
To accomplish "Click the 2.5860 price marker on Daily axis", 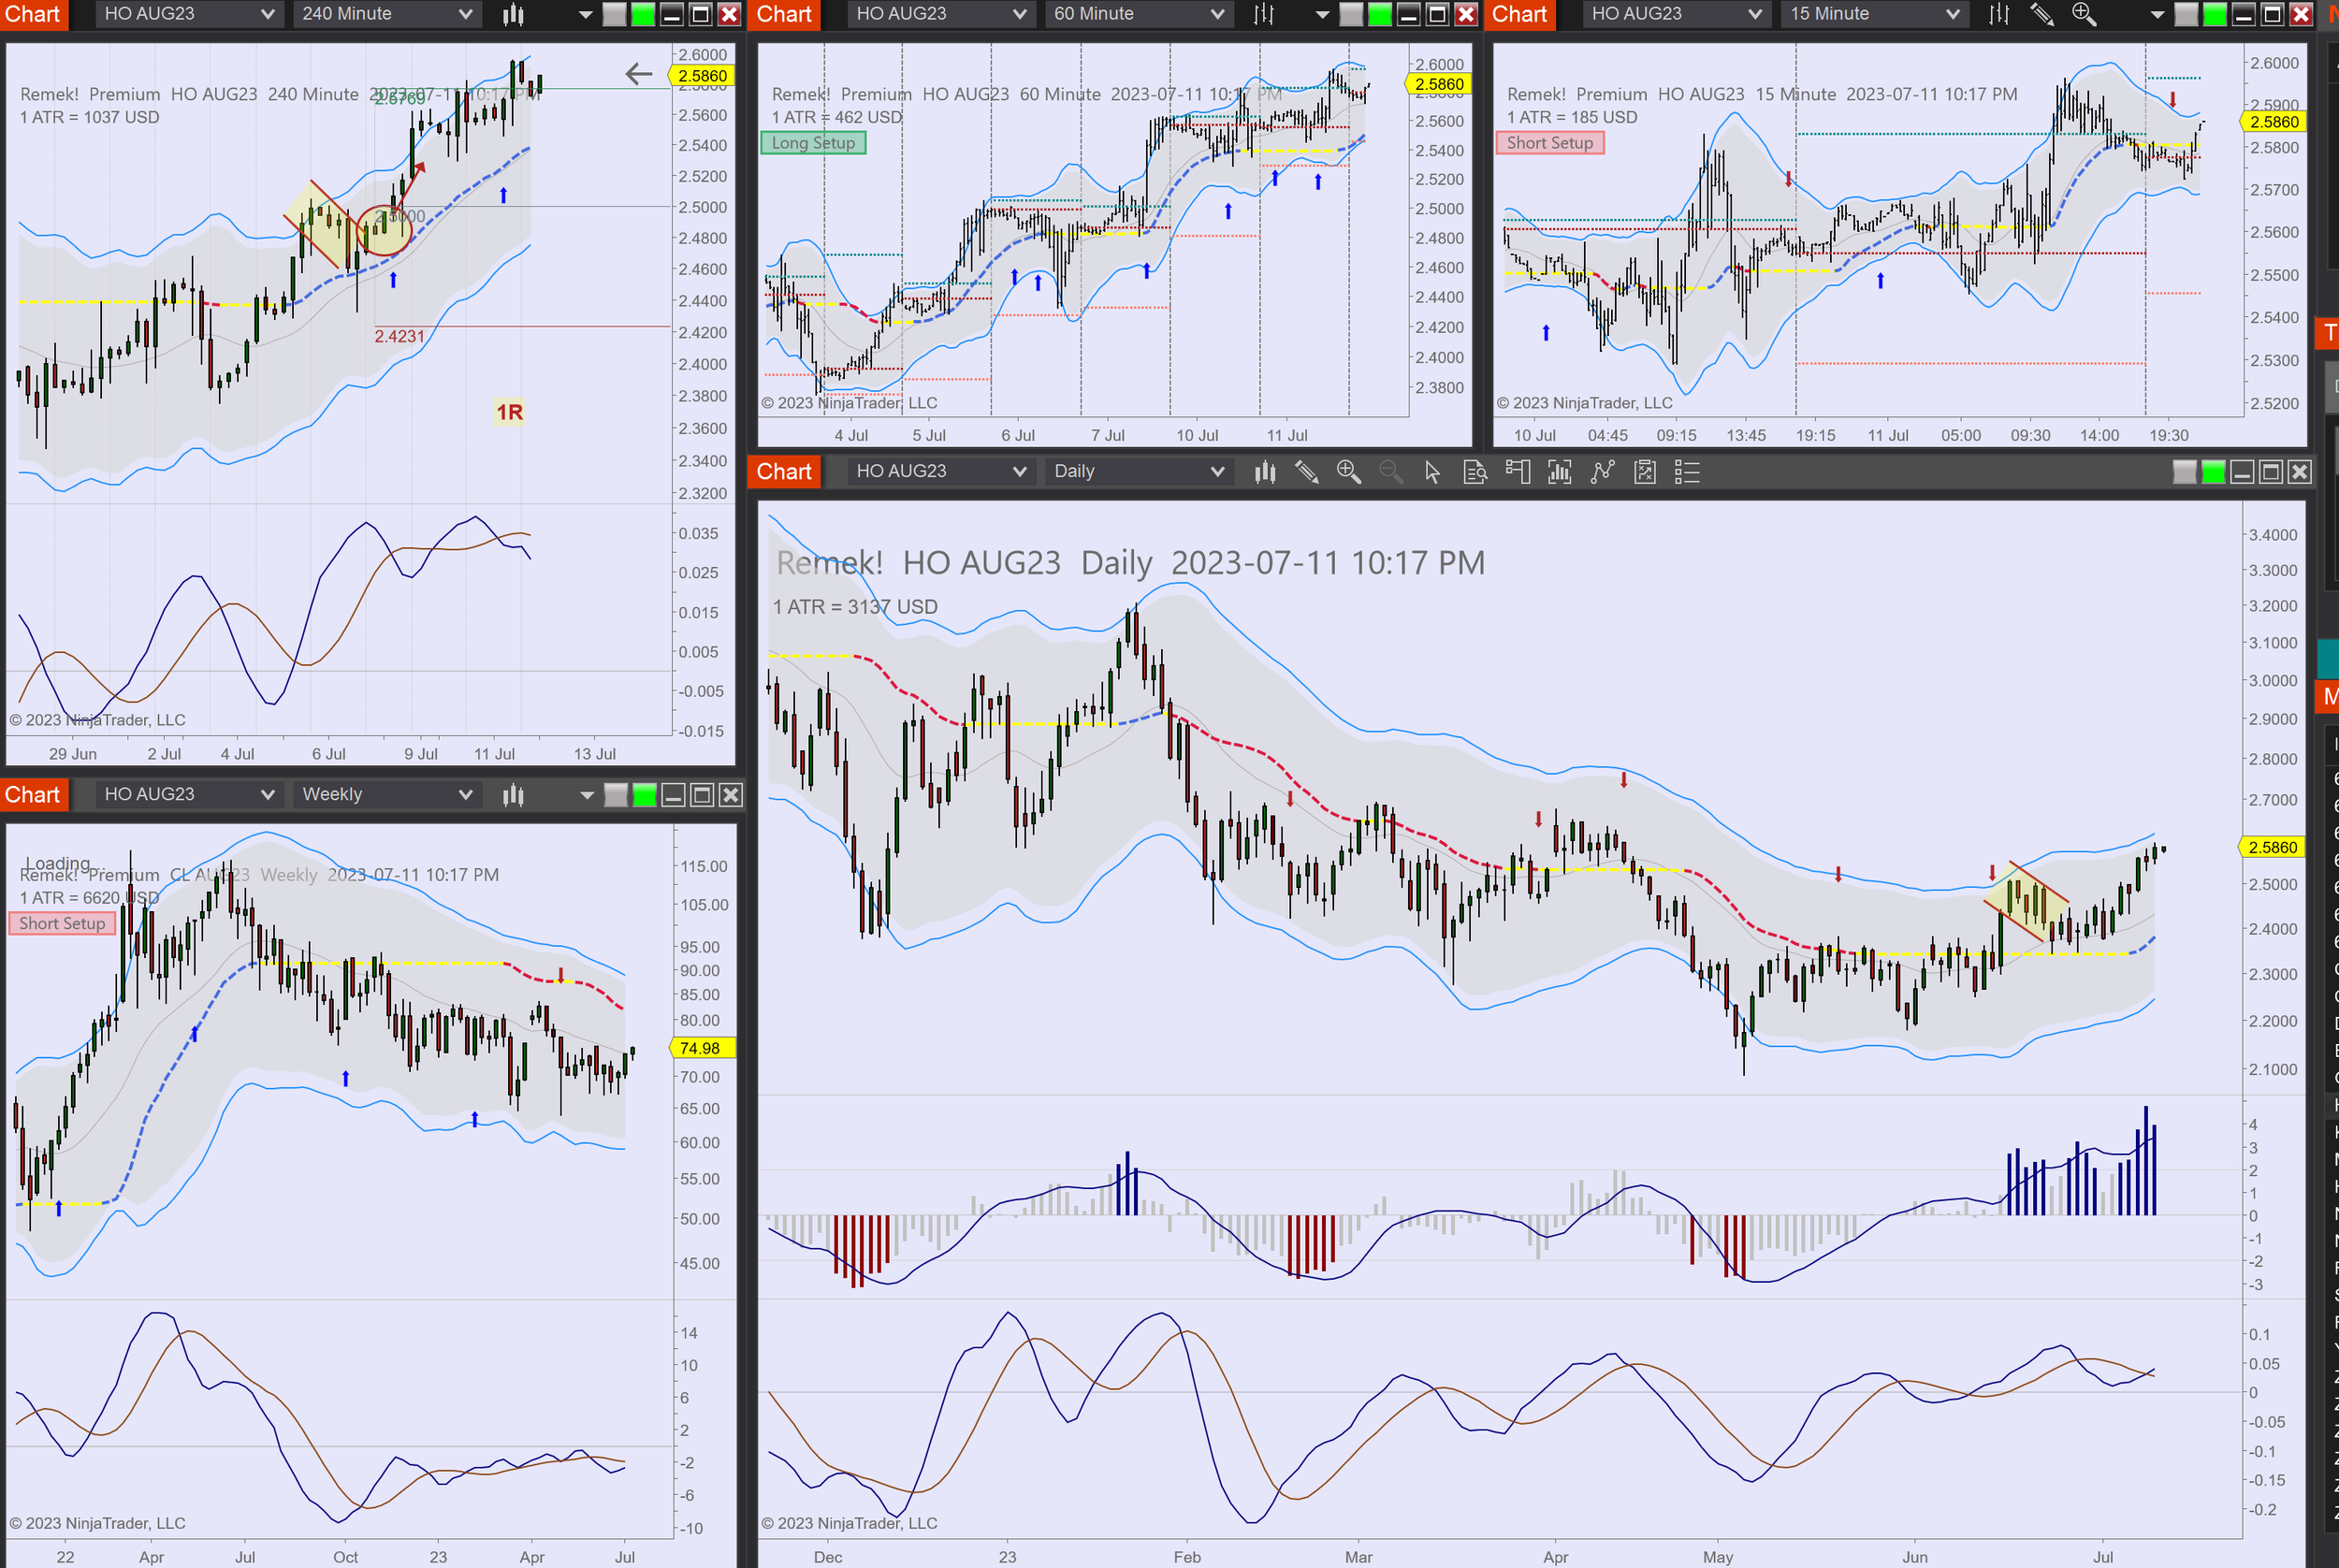I will click(x=2272, y=847).
